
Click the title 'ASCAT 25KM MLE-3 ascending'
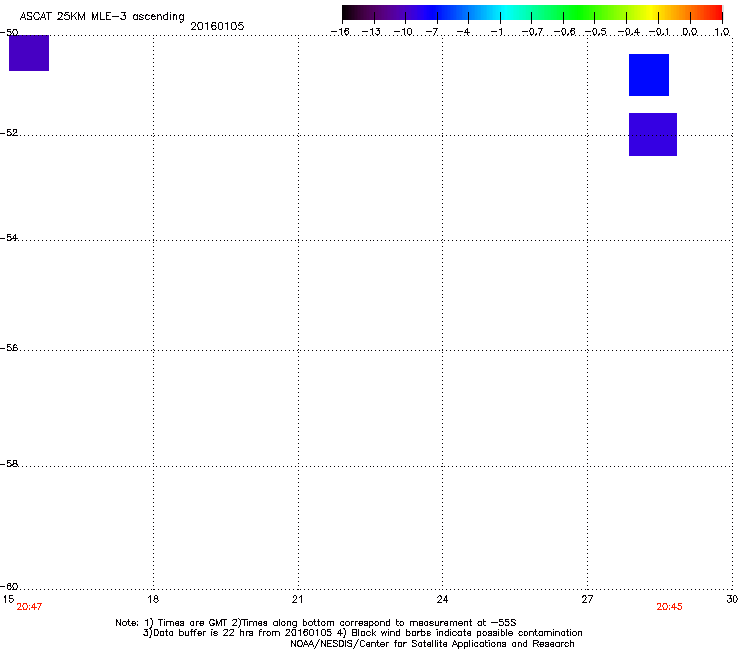[102, 17]
